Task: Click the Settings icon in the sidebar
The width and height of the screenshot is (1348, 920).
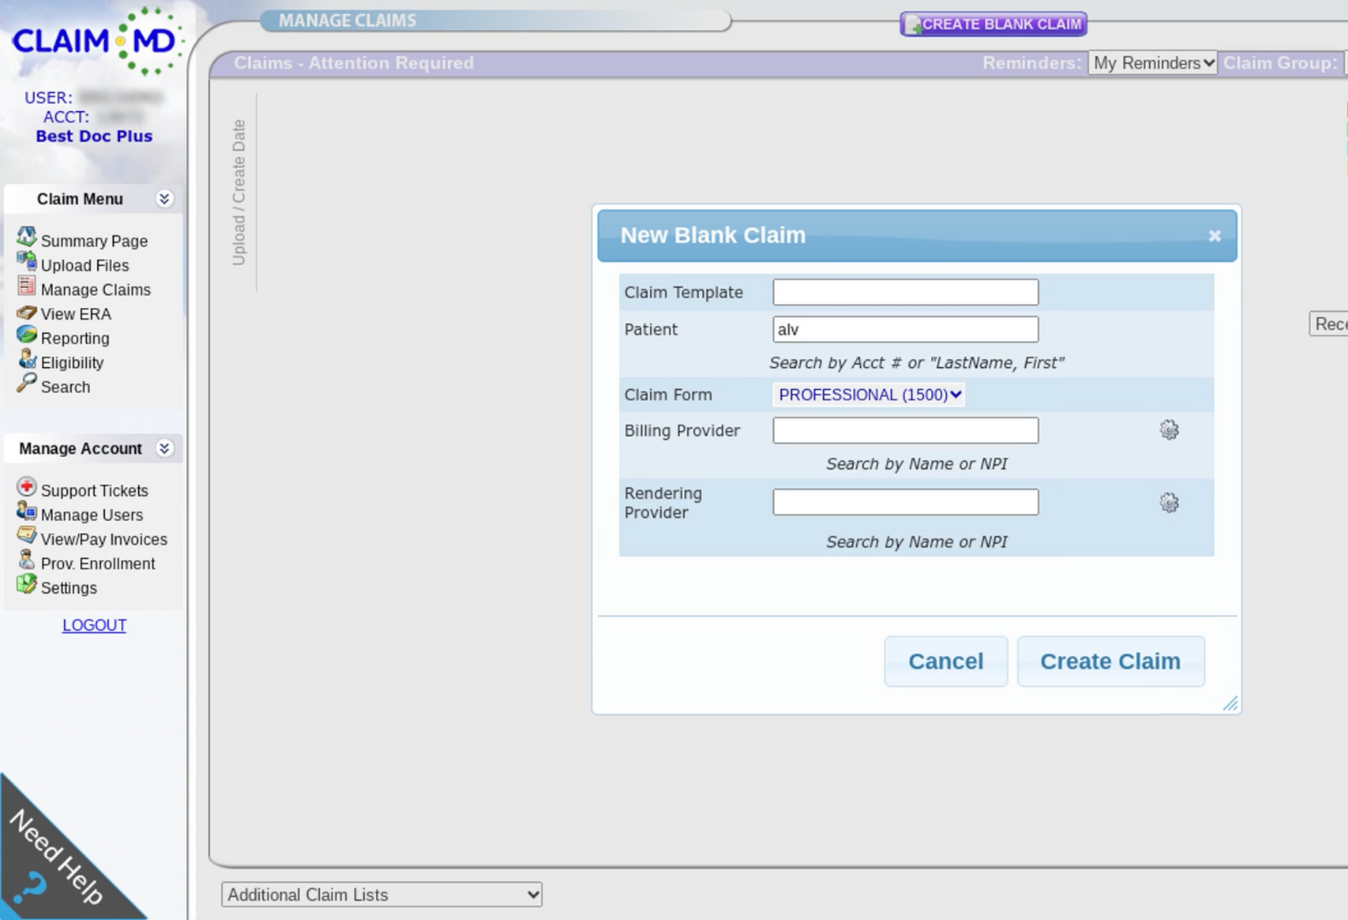Action: 26,584
